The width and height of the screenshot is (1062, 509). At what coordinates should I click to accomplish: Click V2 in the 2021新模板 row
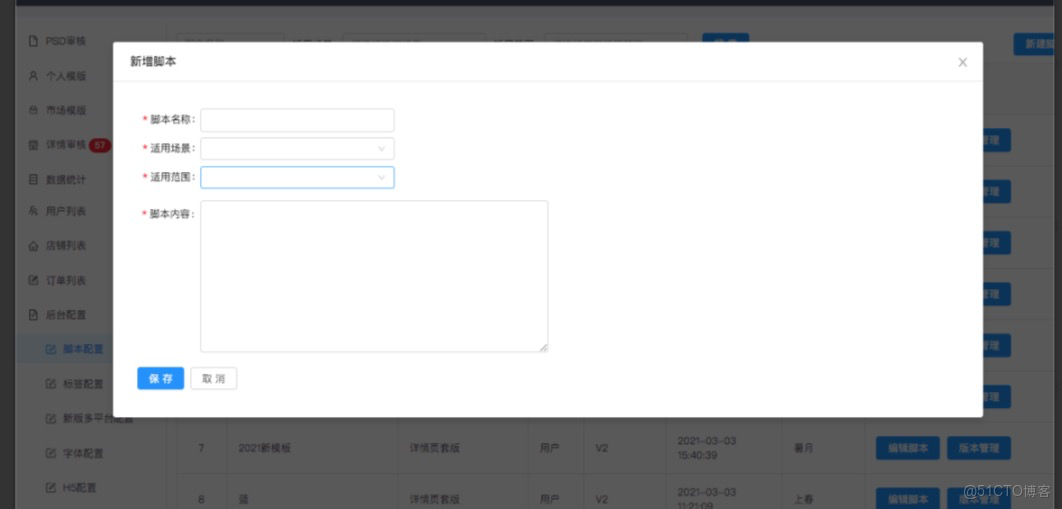tap(601, 448)
